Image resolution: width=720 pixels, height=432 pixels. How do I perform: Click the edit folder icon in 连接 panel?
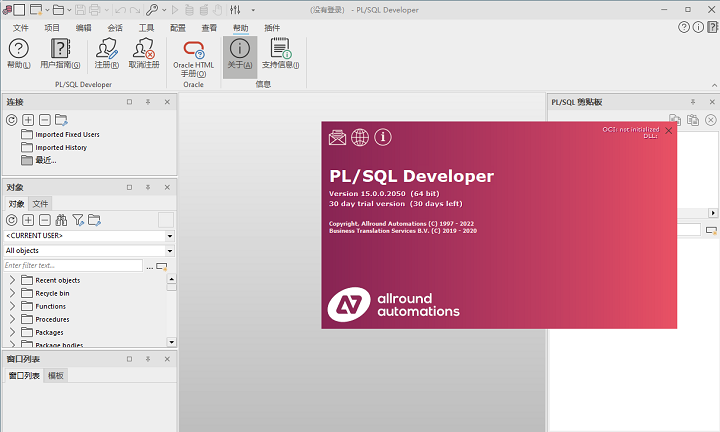tap(61, 120)
